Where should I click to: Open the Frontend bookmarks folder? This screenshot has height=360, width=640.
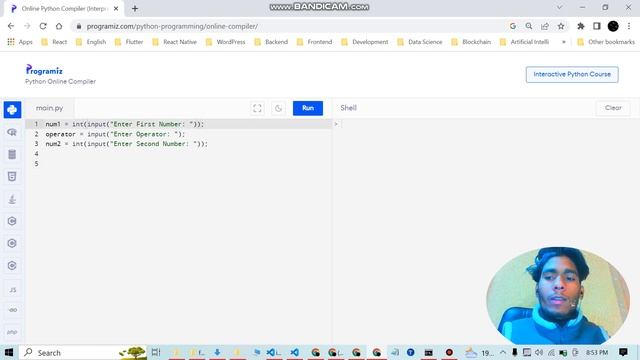(314, 42)
